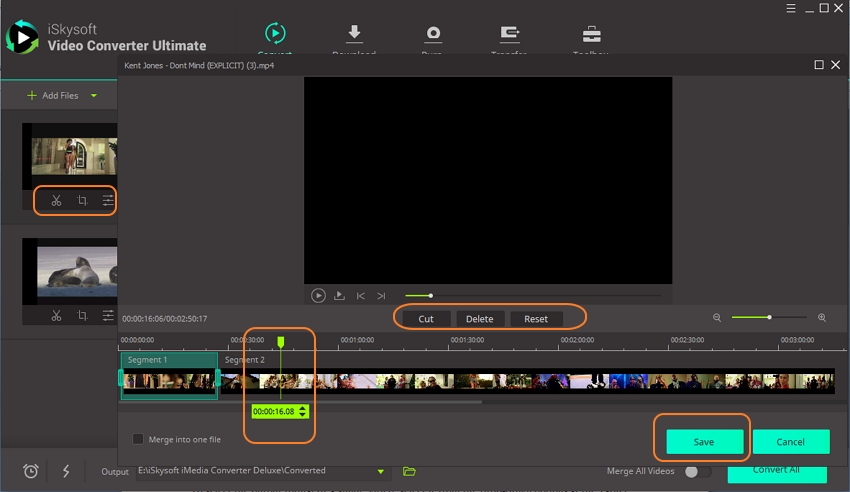Open the scheduler clock icon
This screenshot has width=850, height=492.
31,471
